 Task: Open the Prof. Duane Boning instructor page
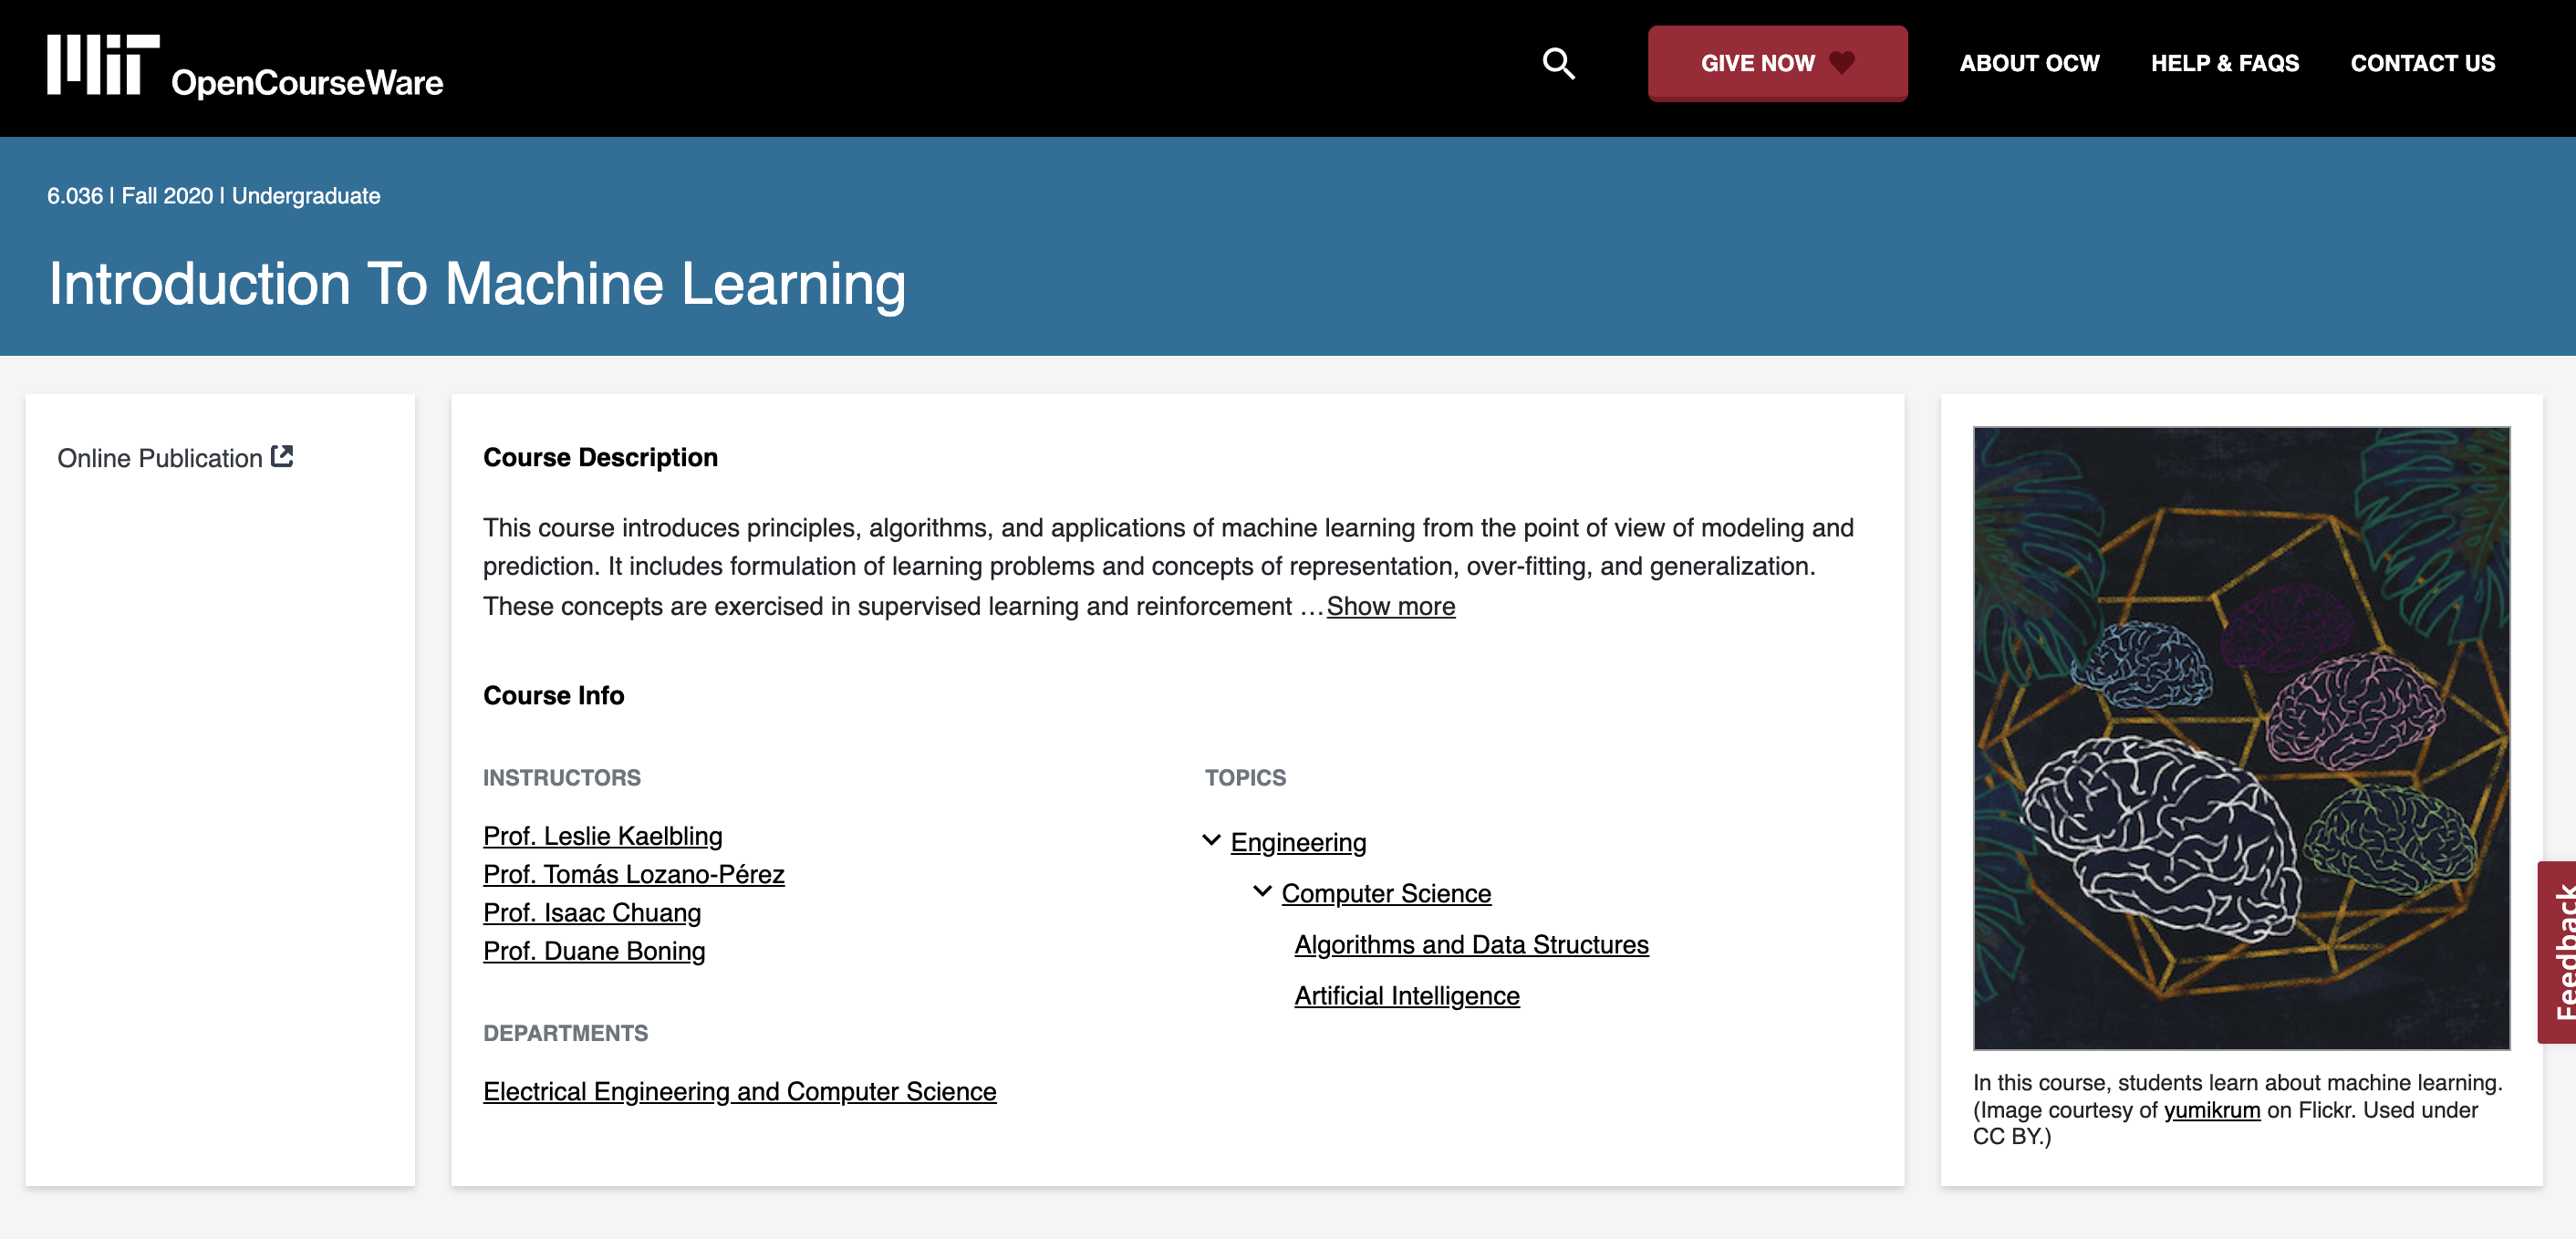pos(594,951)
